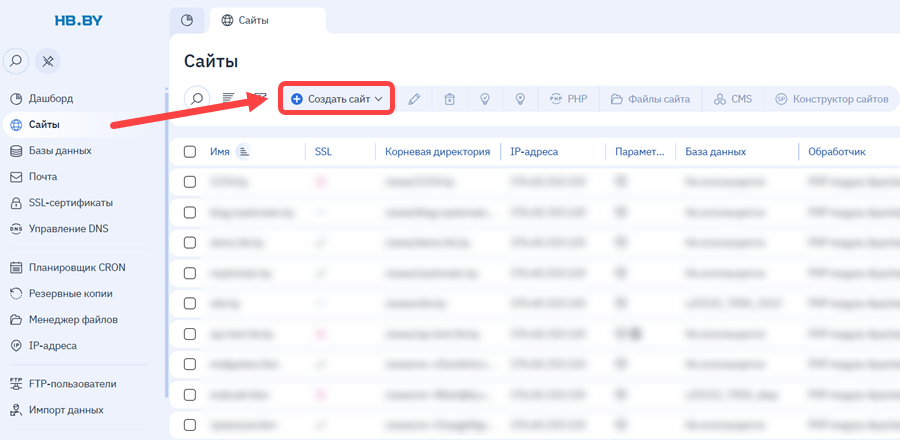
Task: Click the circular arrow backup icon
Action: [x=16, y=294]
